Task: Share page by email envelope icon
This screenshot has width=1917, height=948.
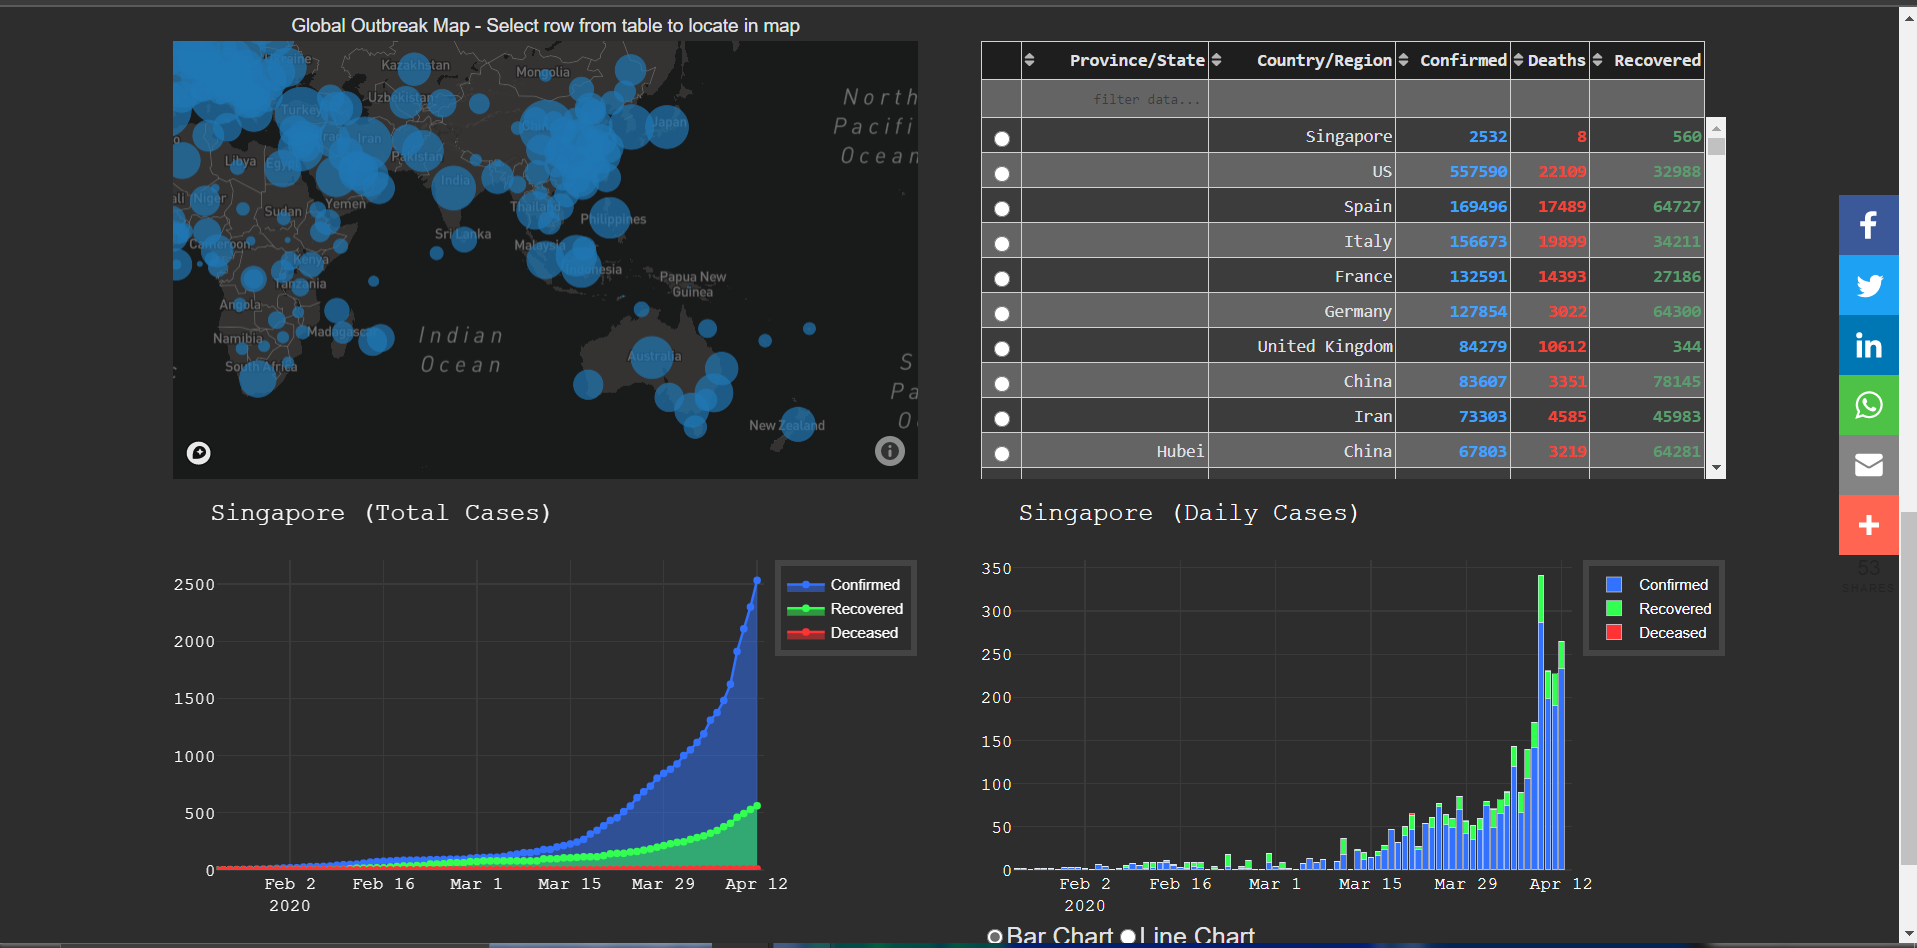Action: point(1868,465)
